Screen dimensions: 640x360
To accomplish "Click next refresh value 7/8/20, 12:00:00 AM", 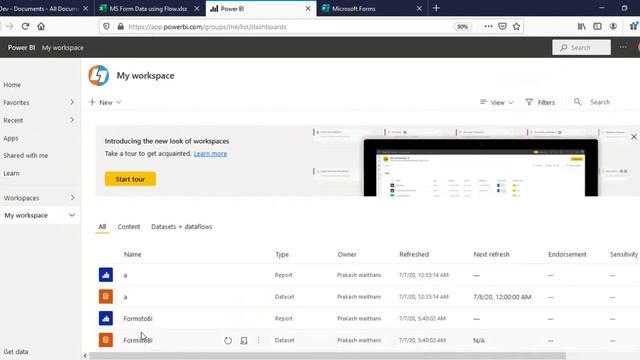I will [502, 297].
